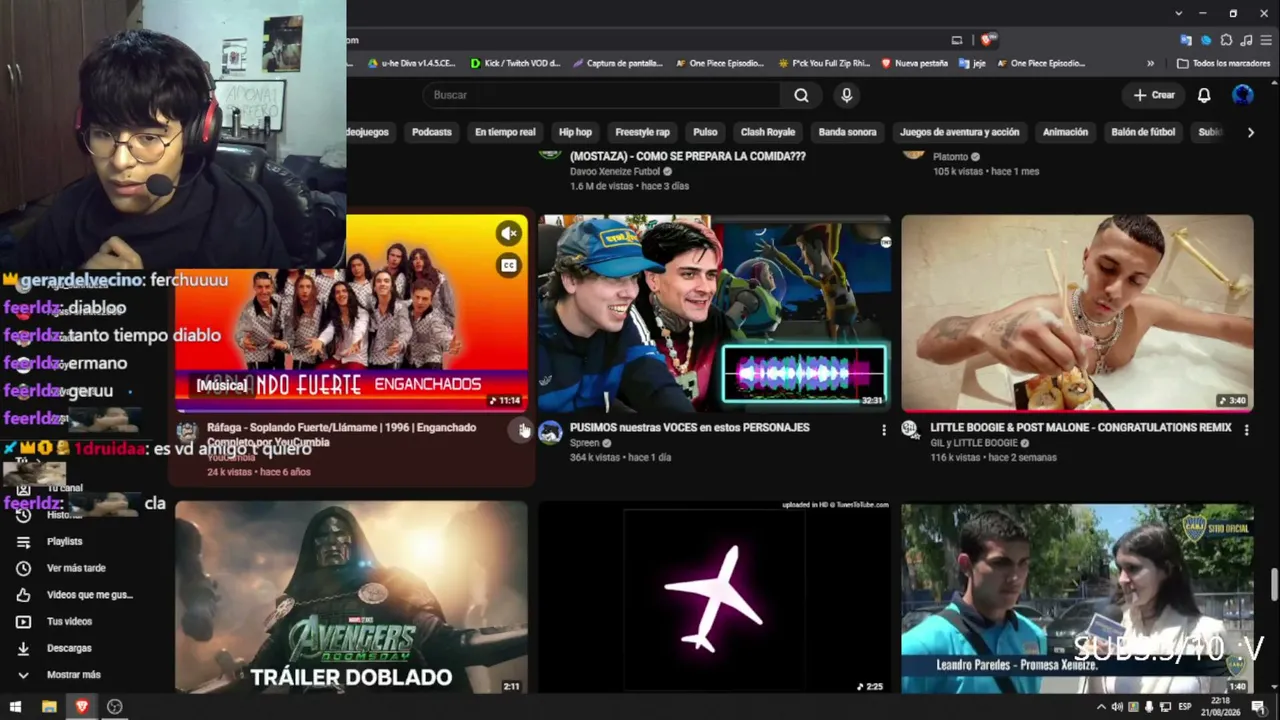Click the Playlists sidebar label

click(64, 541)
